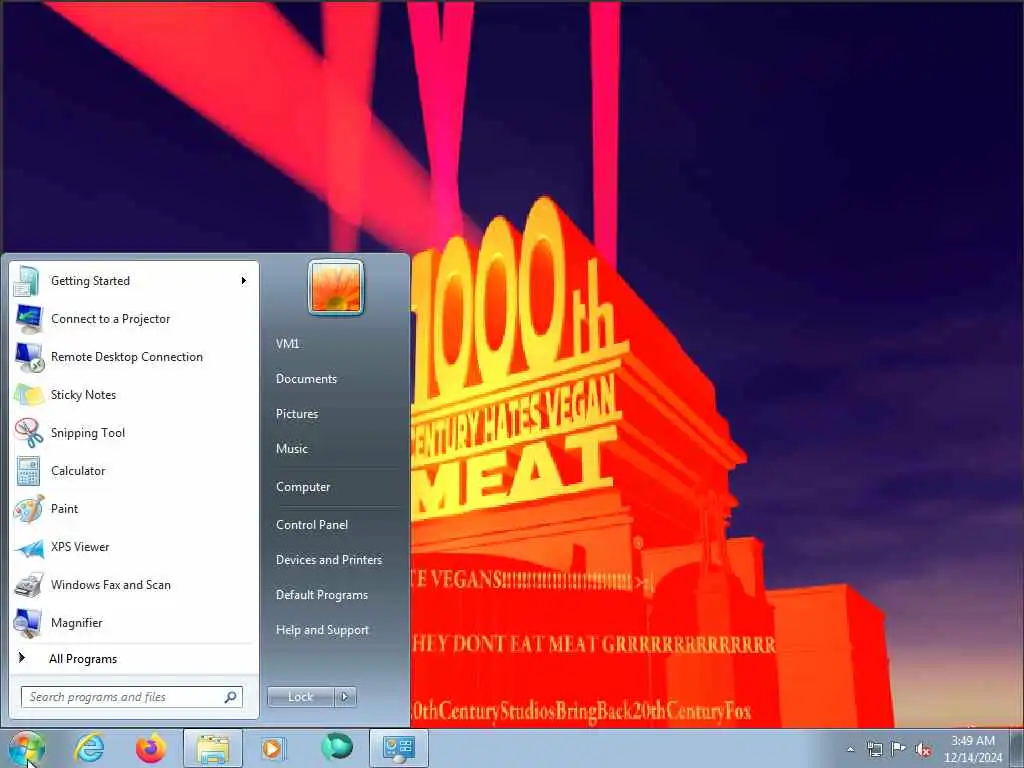The height and width of the screenshot is (768, 1024).
Task: Open Internet Explorer from the taskbar
Action: point(89,748)
